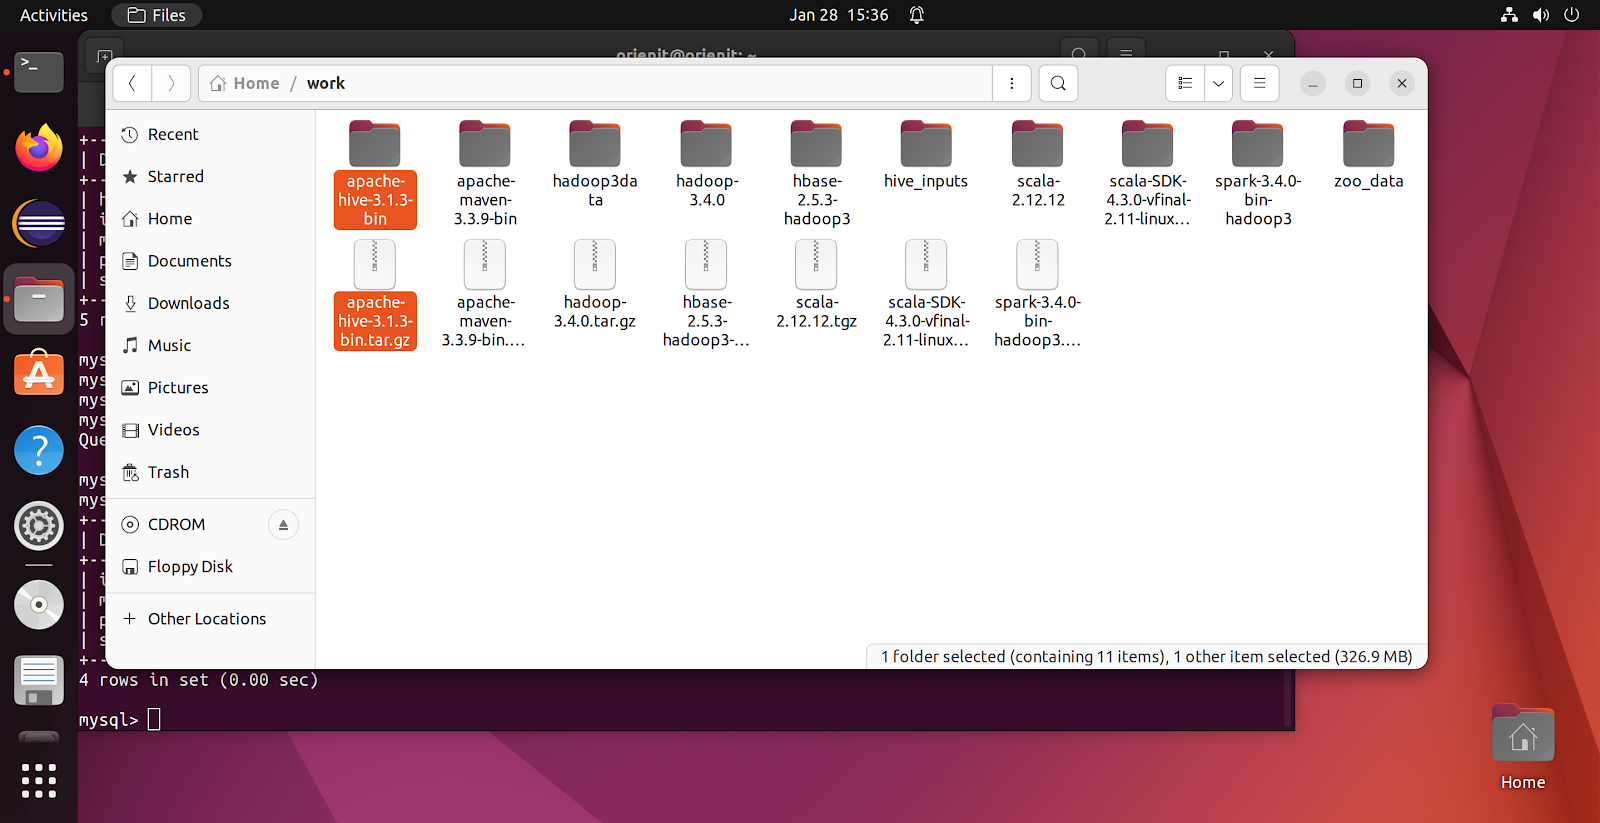
Task: Open Other Locations in the sidebar
Action: coord(210,619)
